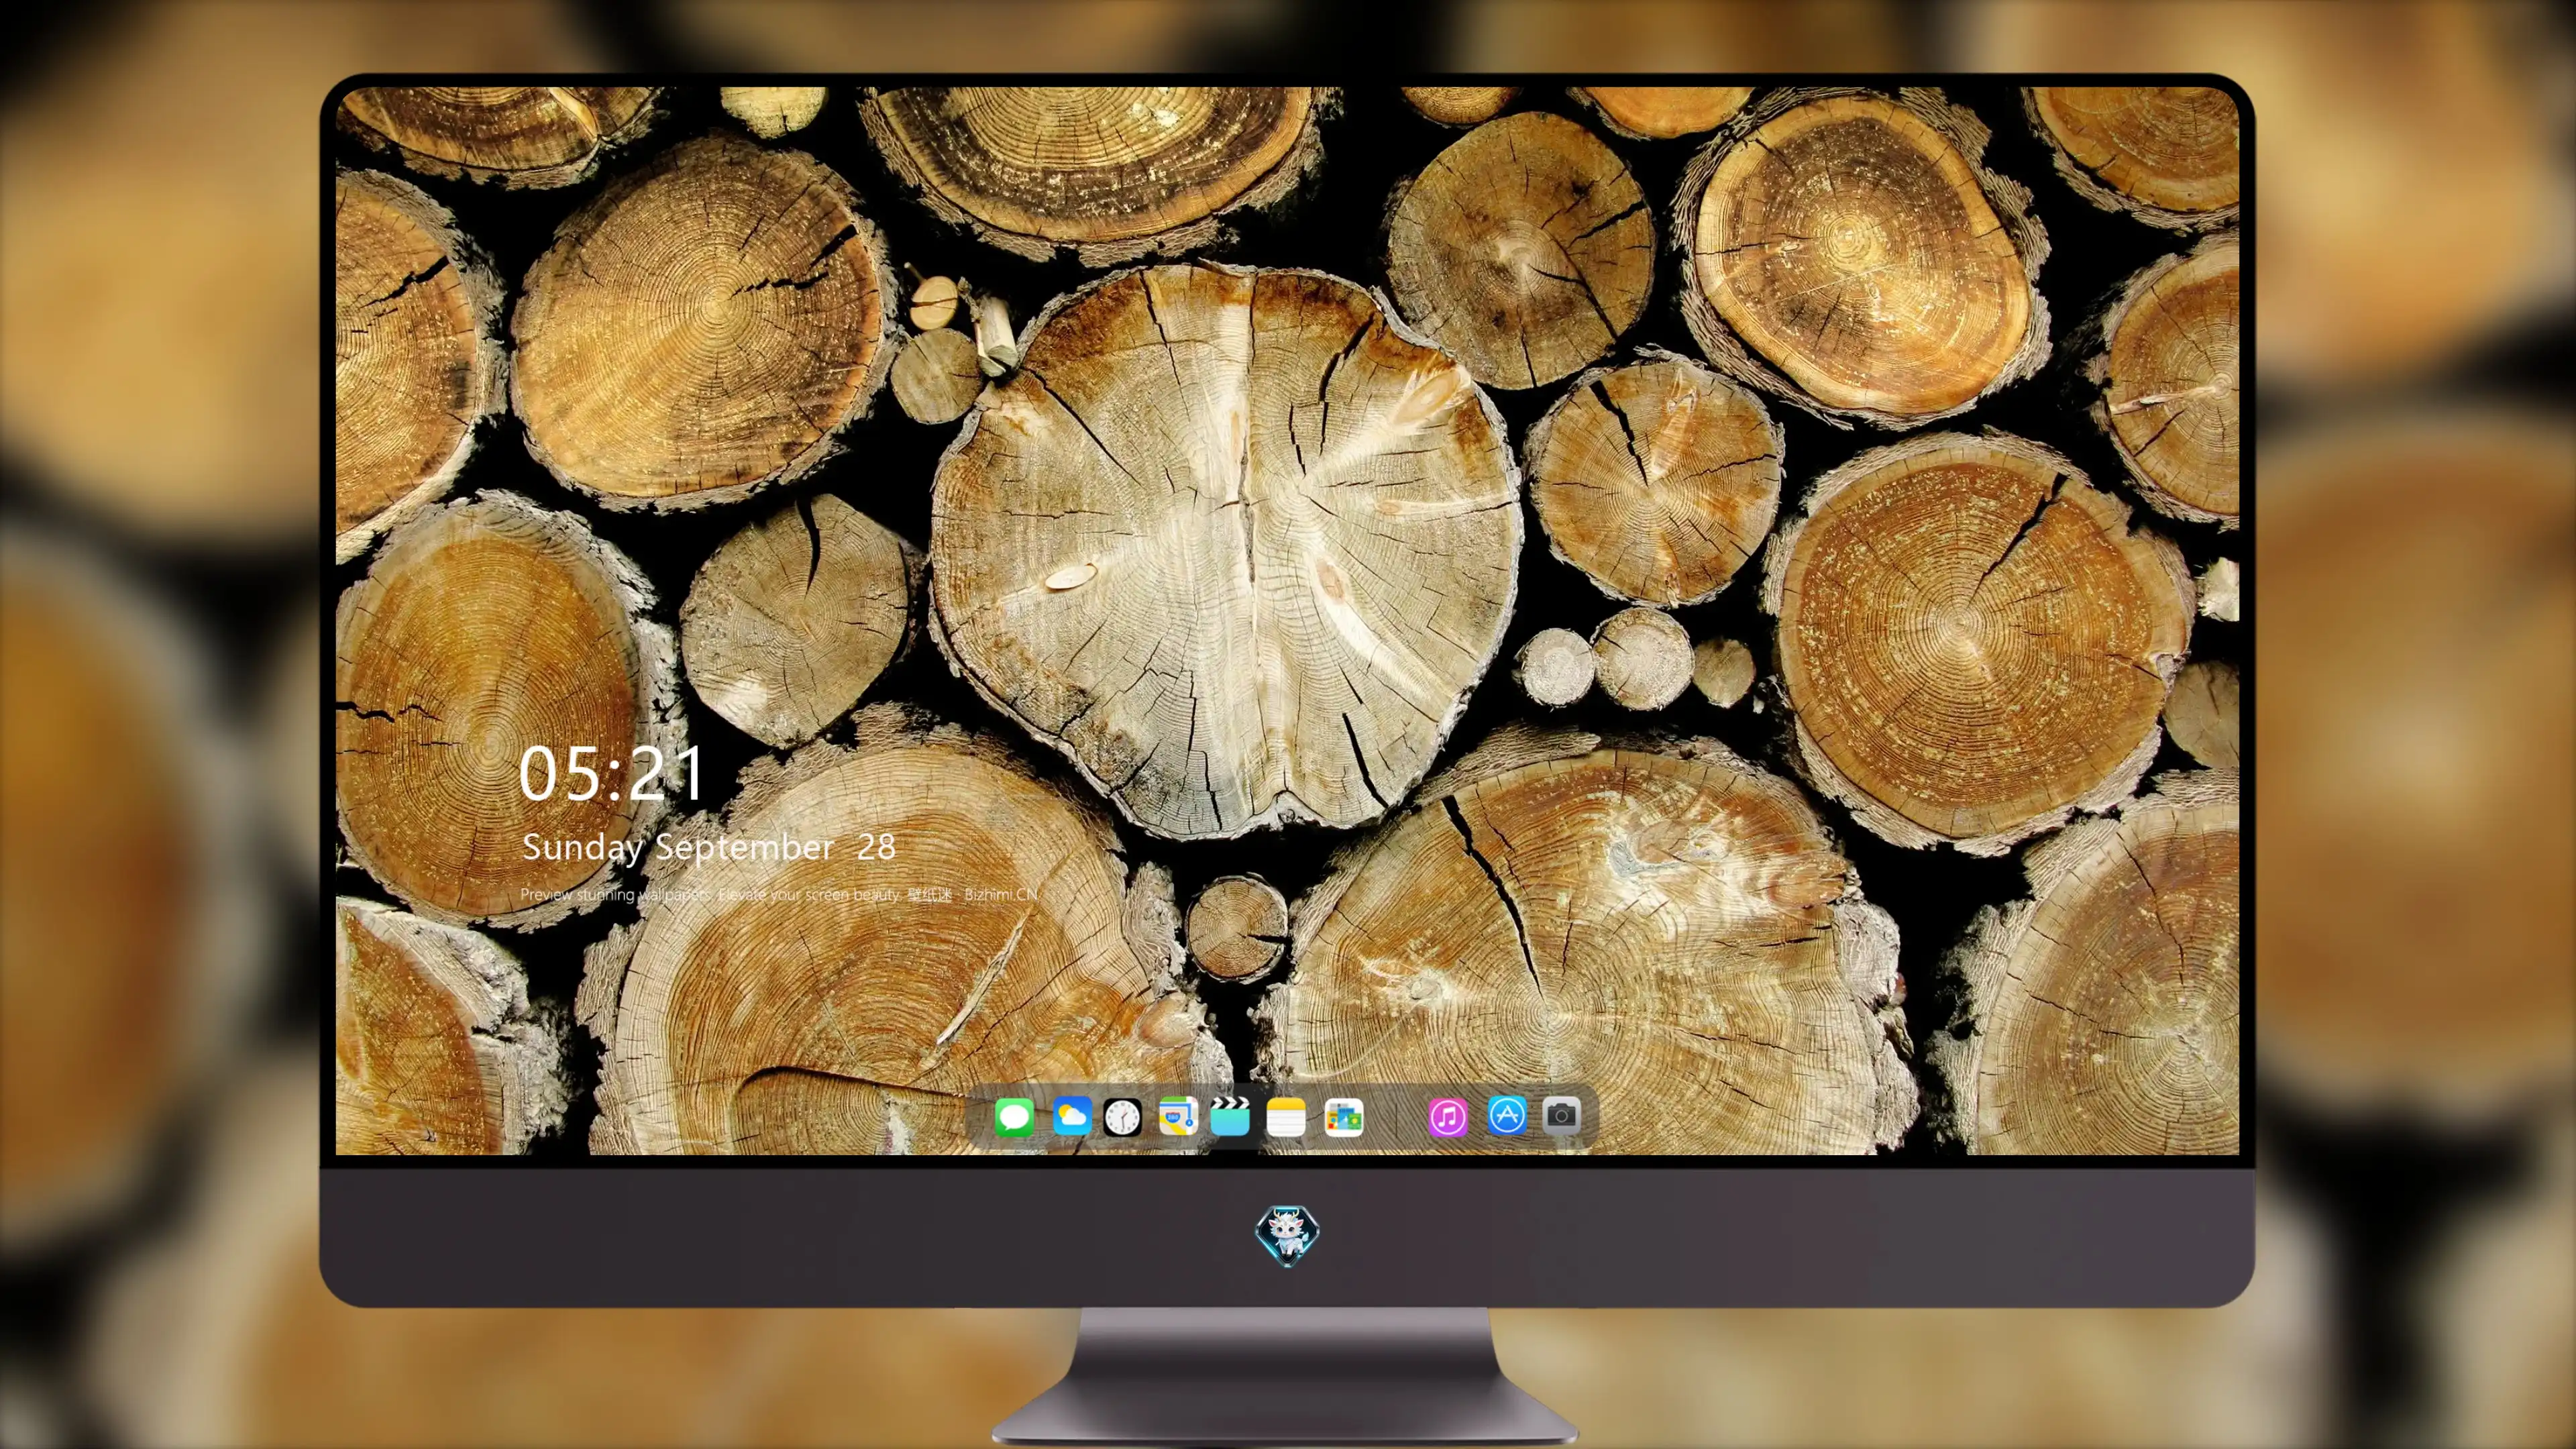Open the Camera app in the dock

point(1561,1116)
